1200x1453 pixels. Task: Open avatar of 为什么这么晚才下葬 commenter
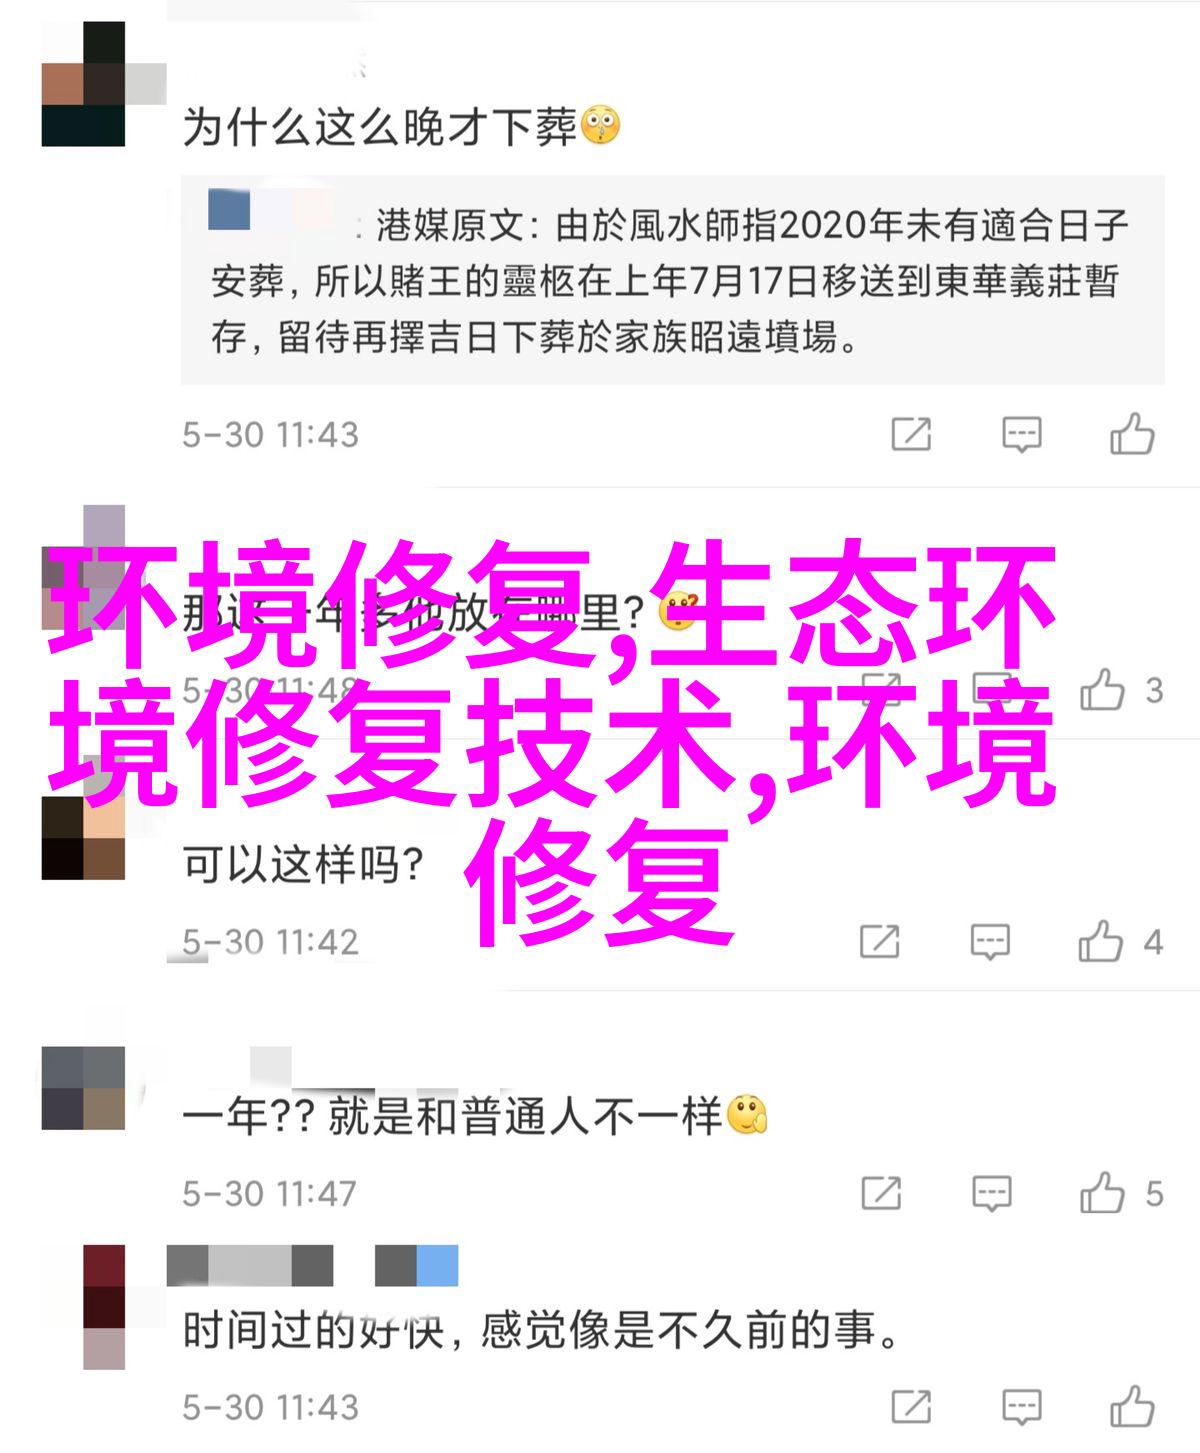click(83, 84)
